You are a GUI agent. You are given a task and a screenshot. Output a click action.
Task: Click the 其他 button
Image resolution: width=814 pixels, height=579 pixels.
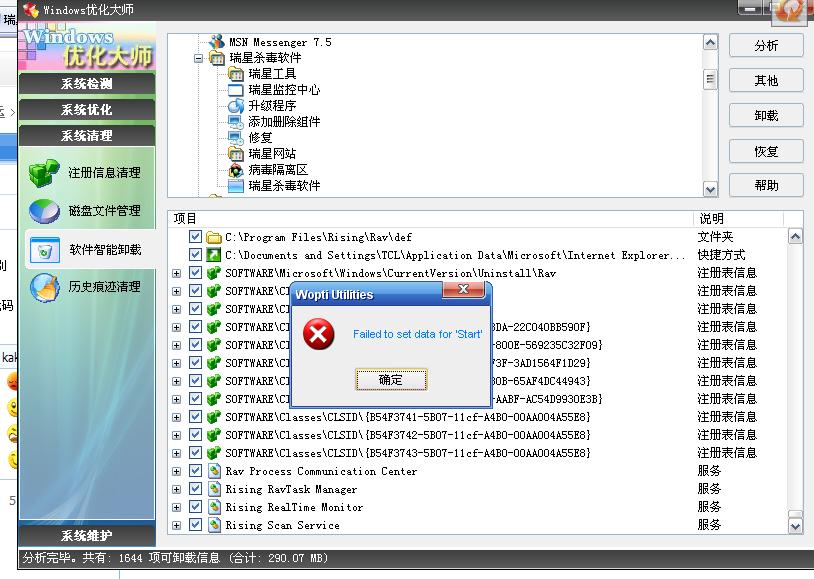coord(766,80)
